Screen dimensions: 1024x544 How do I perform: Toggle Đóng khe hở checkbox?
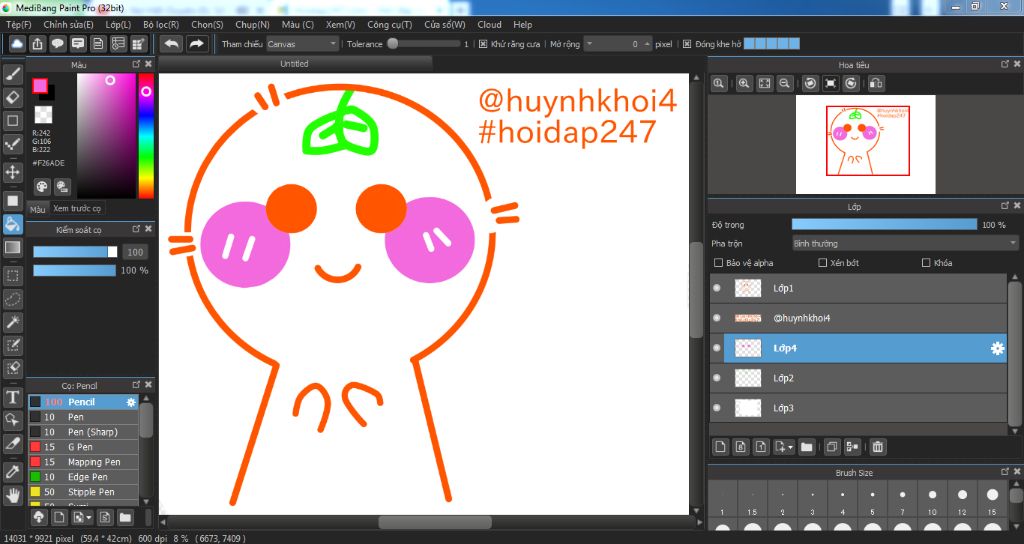(687, 44)
